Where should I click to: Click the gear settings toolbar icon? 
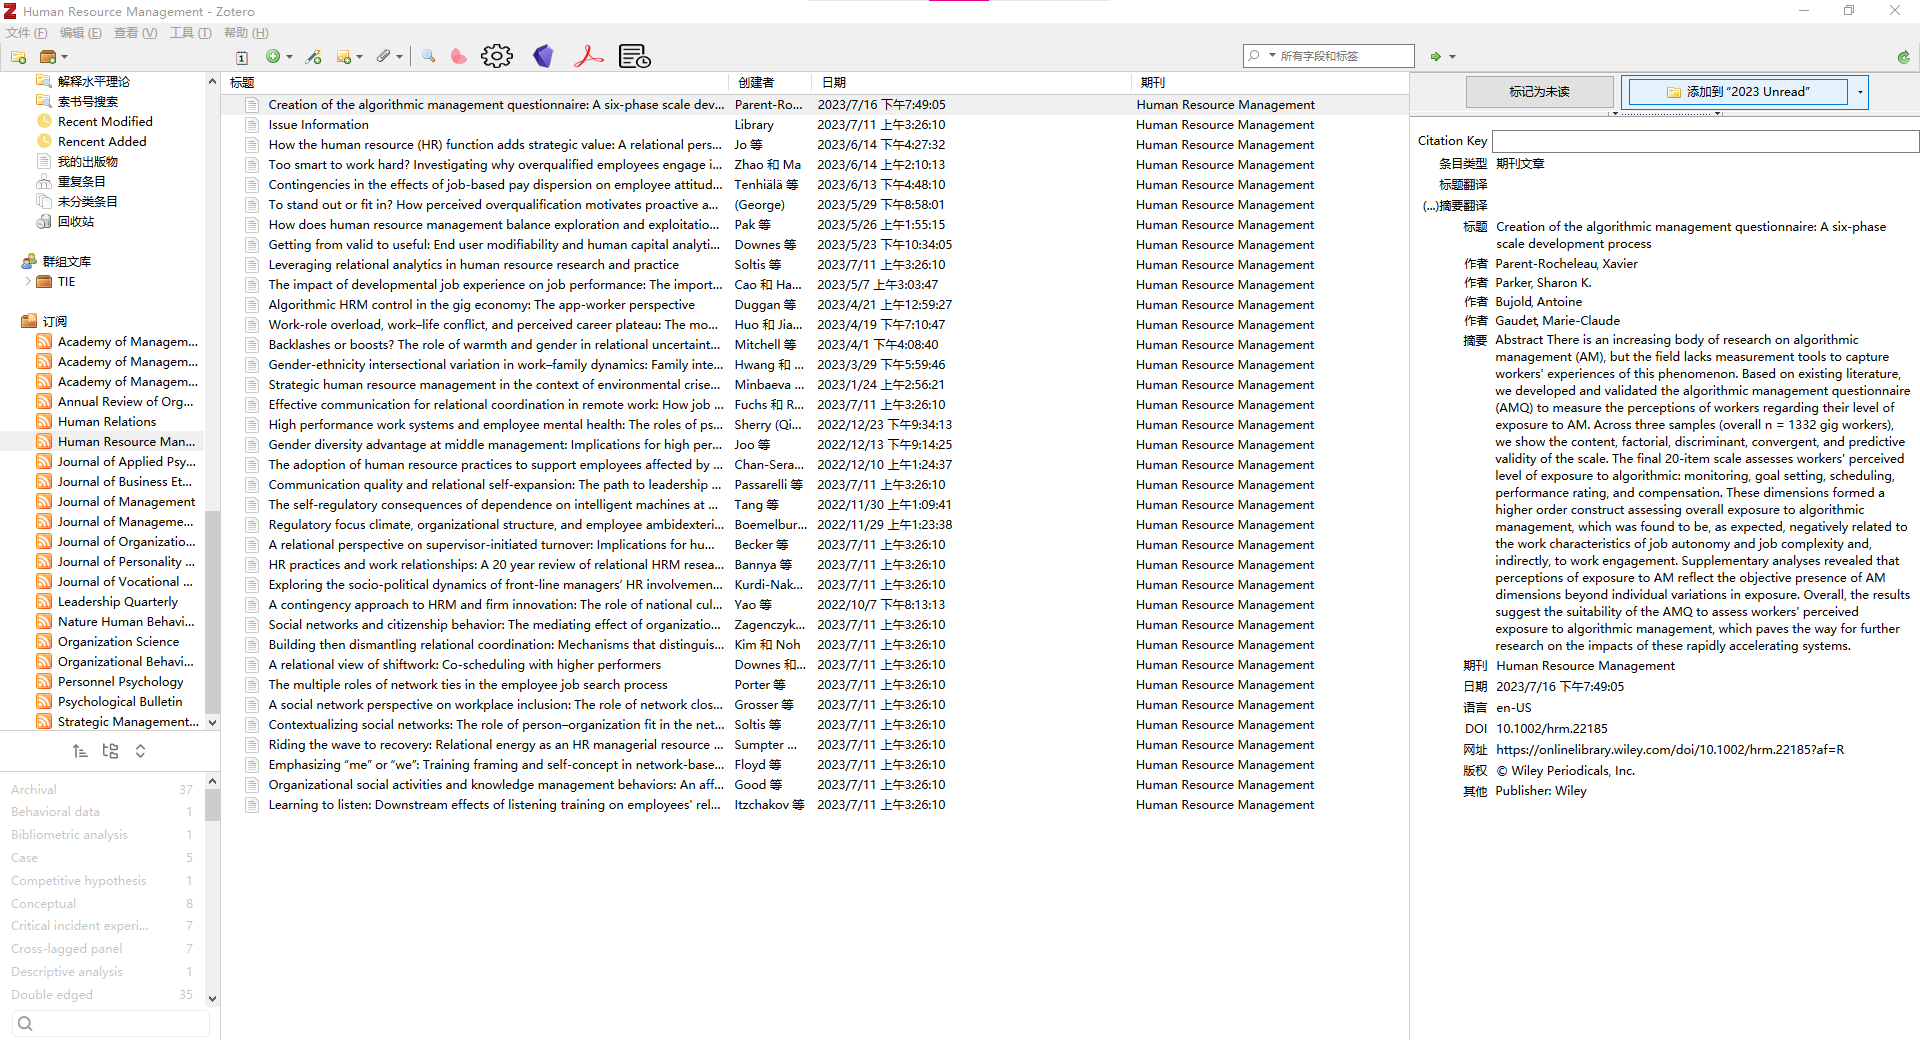click(497, 56)
